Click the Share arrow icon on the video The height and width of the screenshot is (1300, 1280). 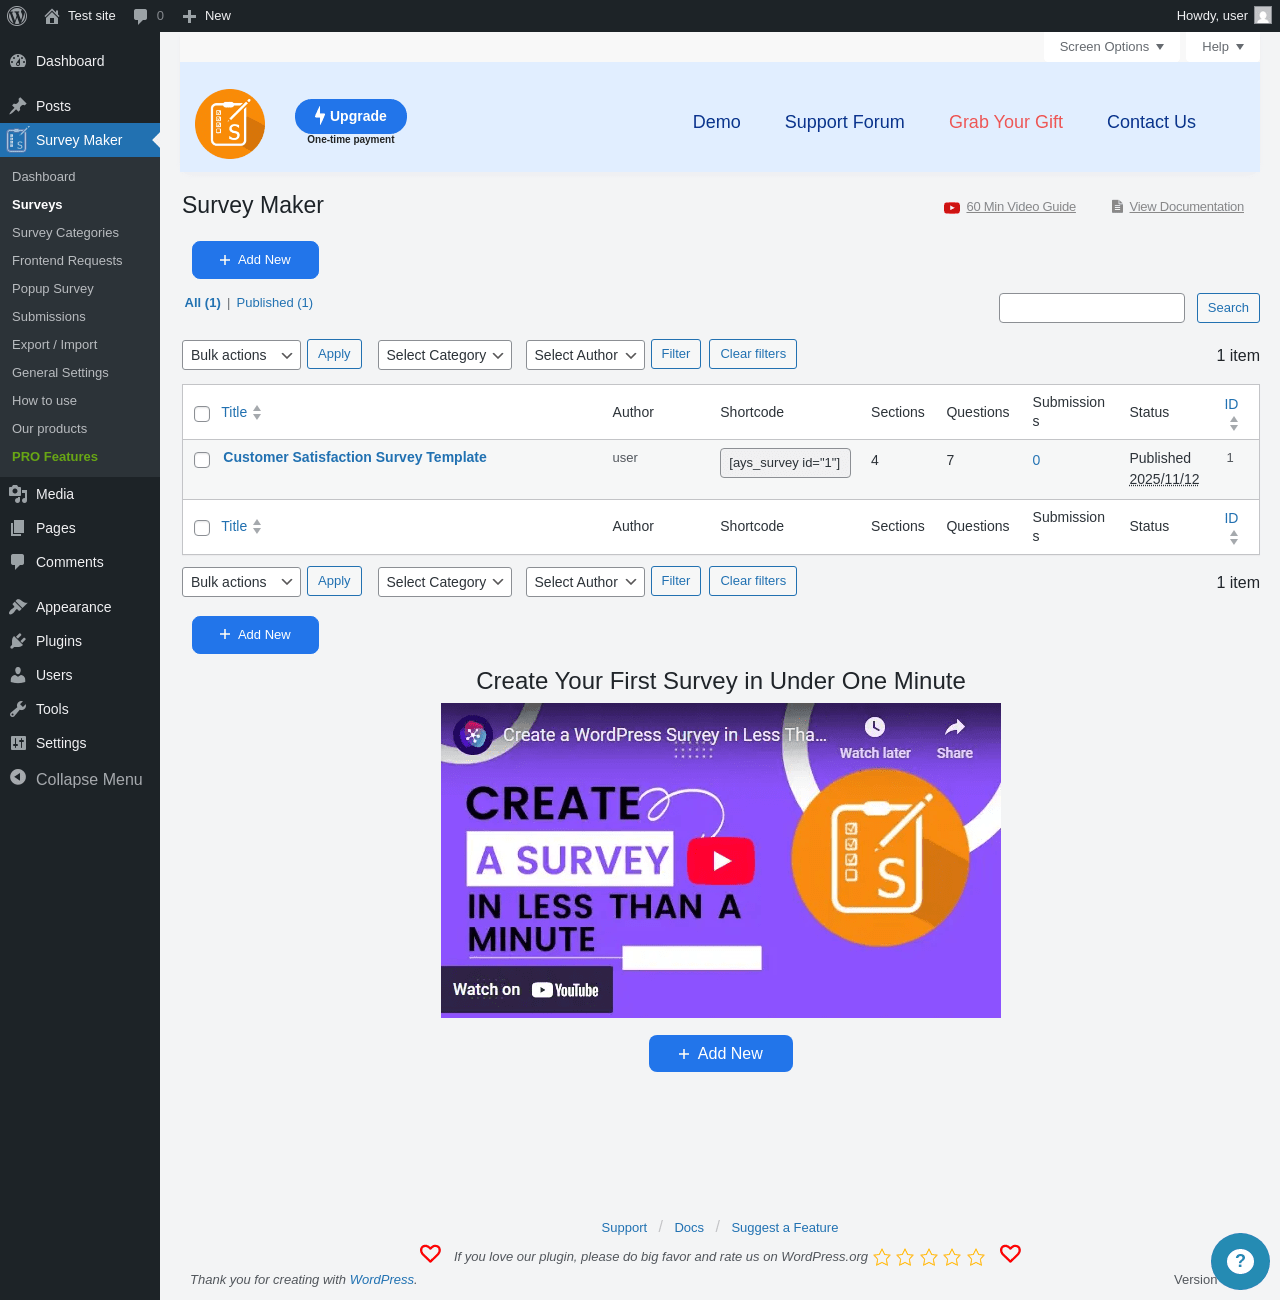[x=955, y=727]
